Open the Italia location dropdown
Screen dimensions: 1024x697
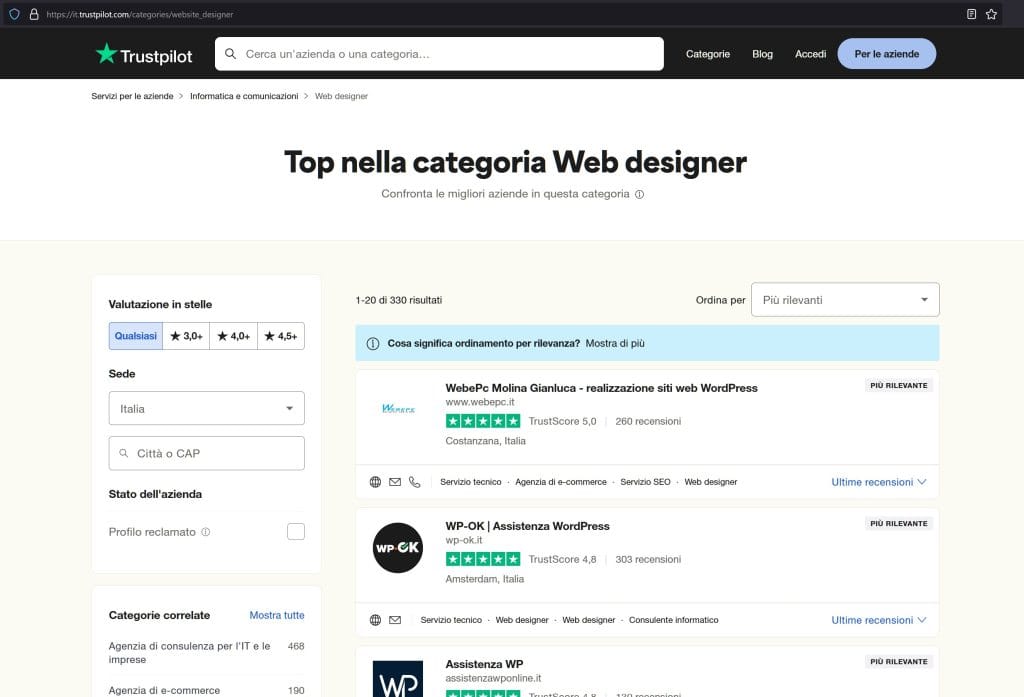pyautogui.click(x=206, y=408)
